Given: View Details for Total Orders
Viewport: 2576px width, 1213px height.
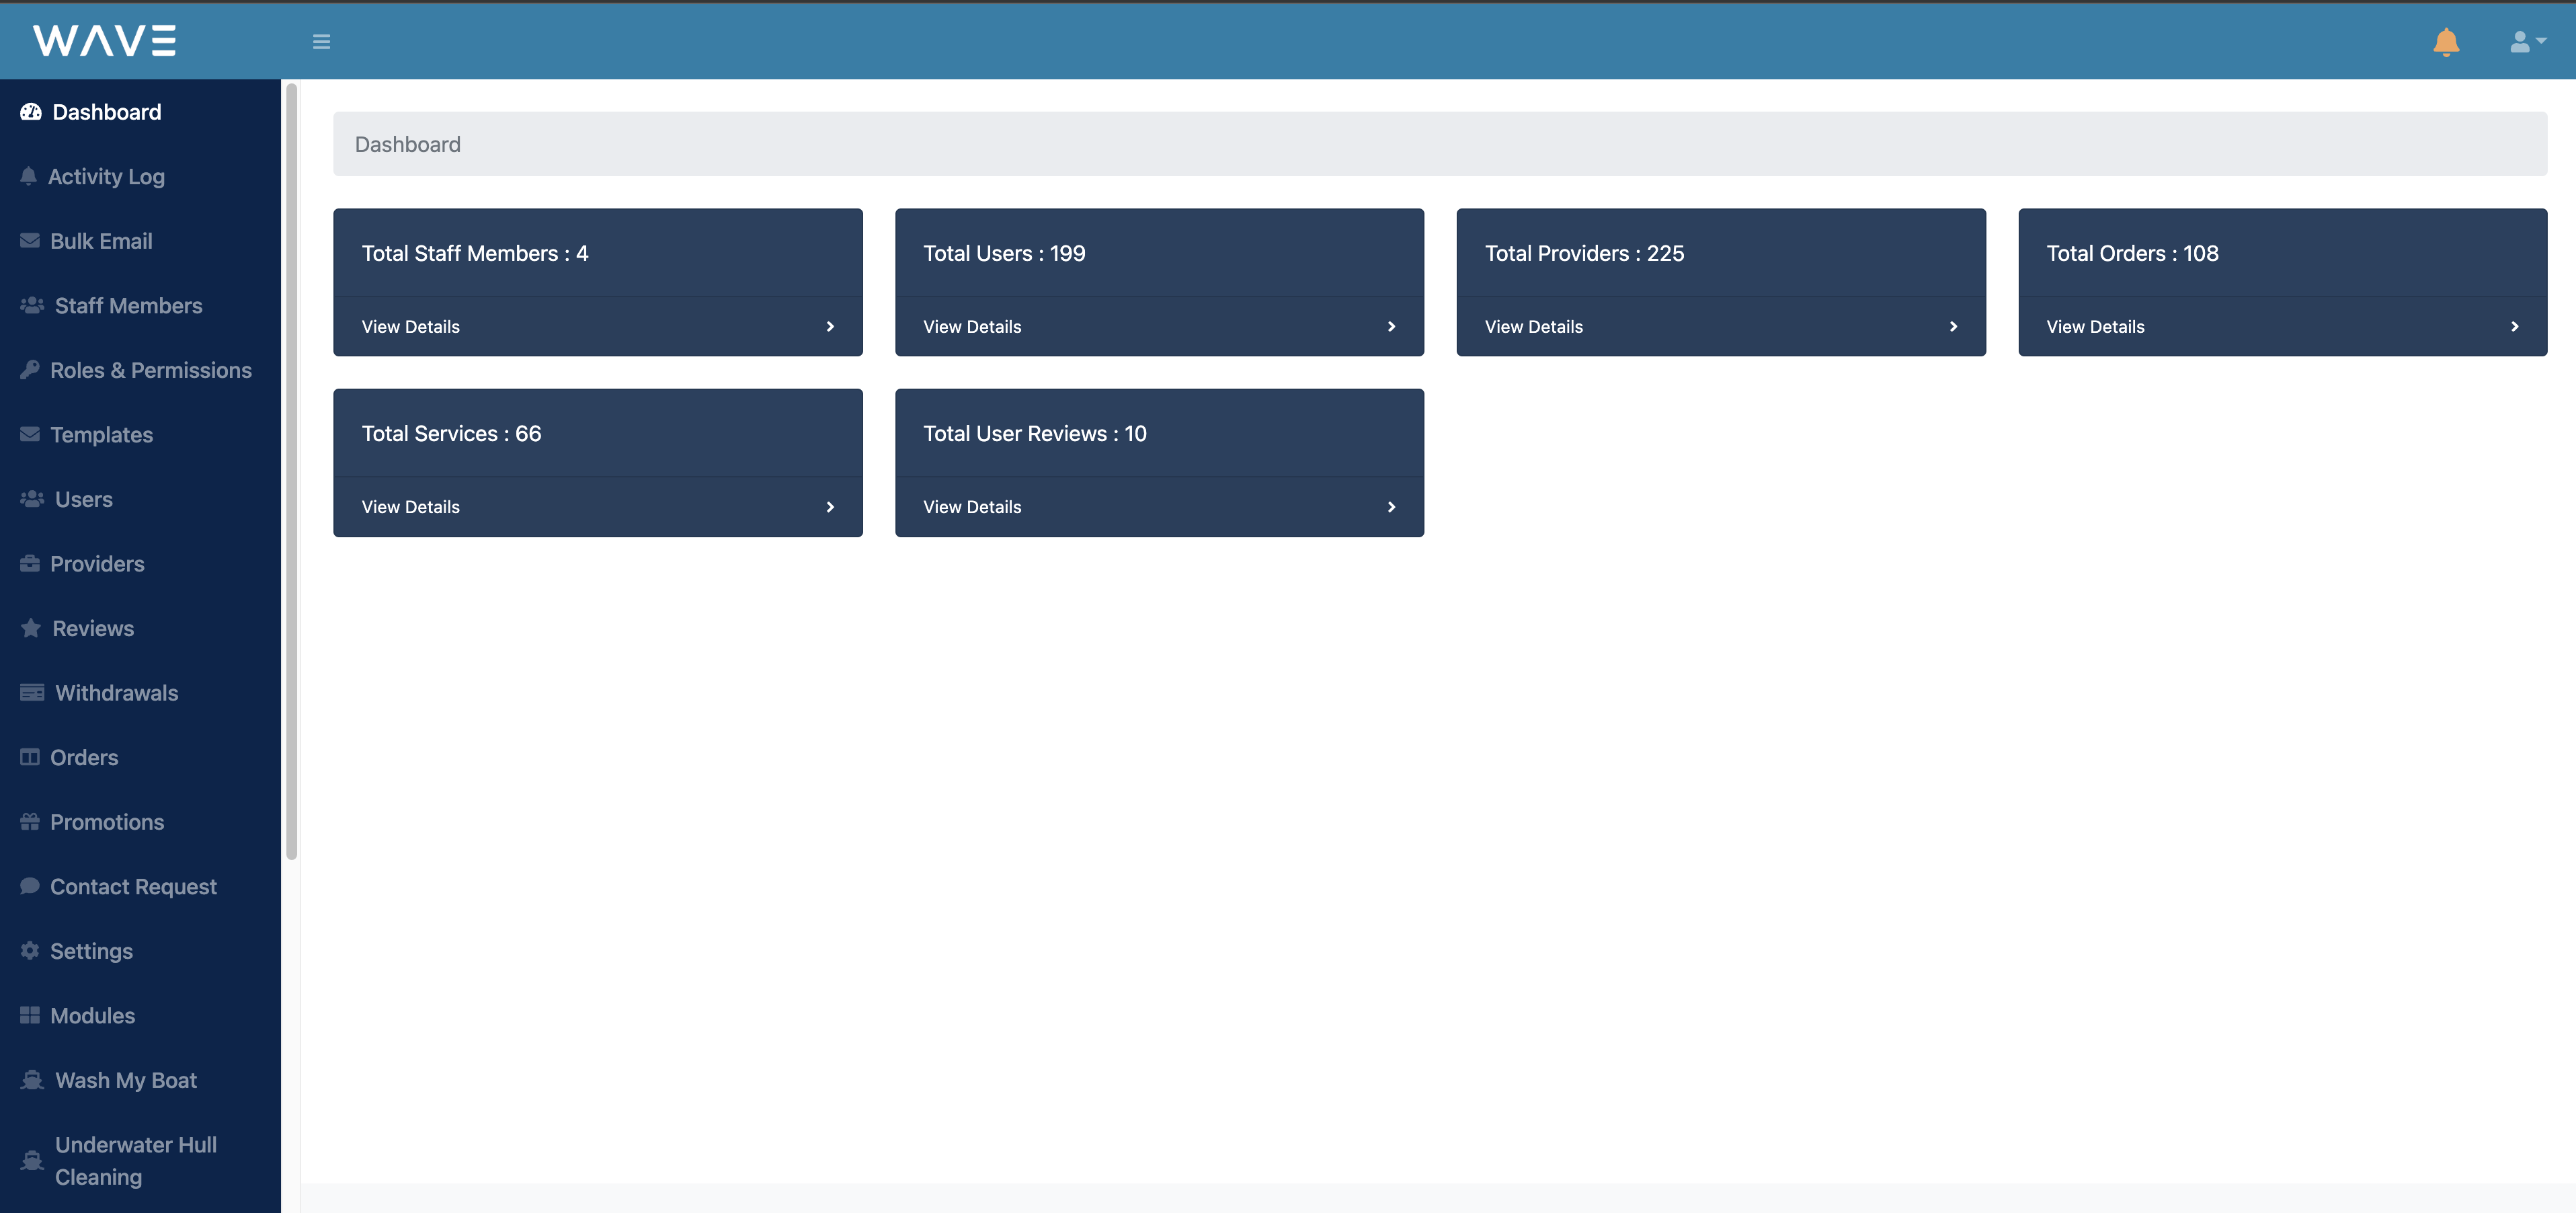Looking at the screenshot, I should point(2095,327).
